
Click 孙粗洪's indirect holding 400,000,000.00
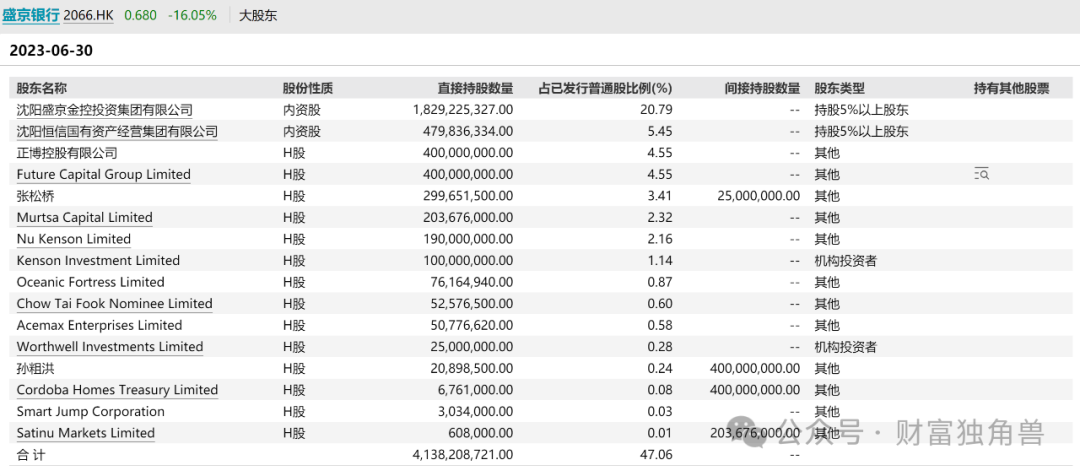click(755, 369)
